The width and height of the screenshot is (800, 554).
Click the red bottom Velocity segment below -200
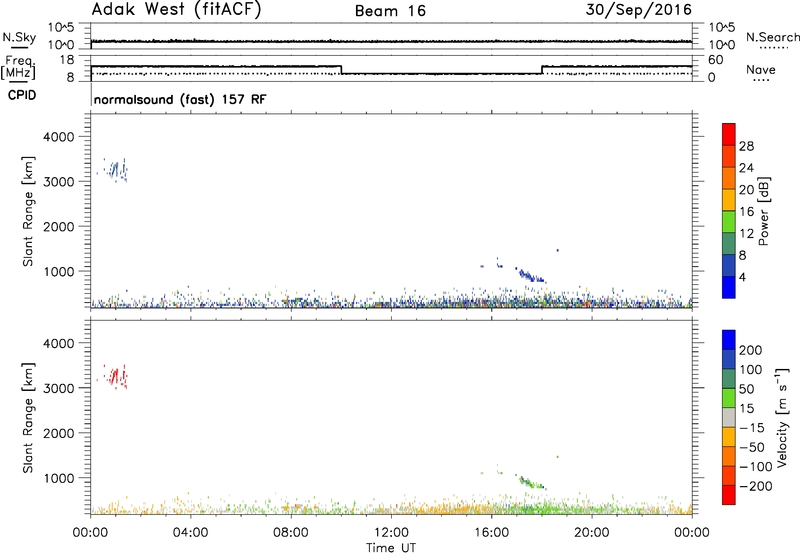pyautogui.click(x=729, y=494)
